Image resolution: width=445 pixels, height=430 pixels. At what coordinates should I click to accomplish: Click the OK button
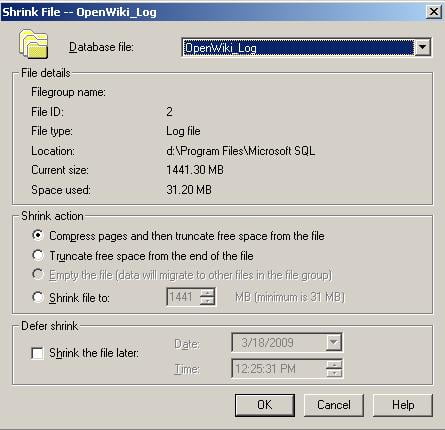265,405
